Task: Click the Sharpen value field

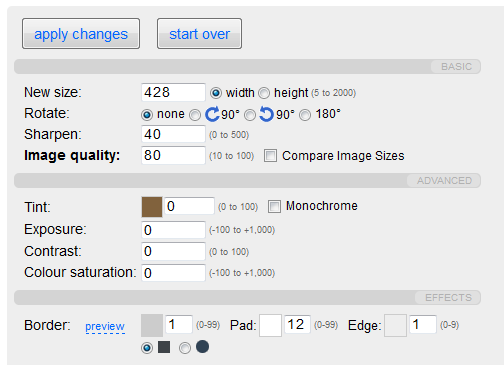Action: click(173, 134)
